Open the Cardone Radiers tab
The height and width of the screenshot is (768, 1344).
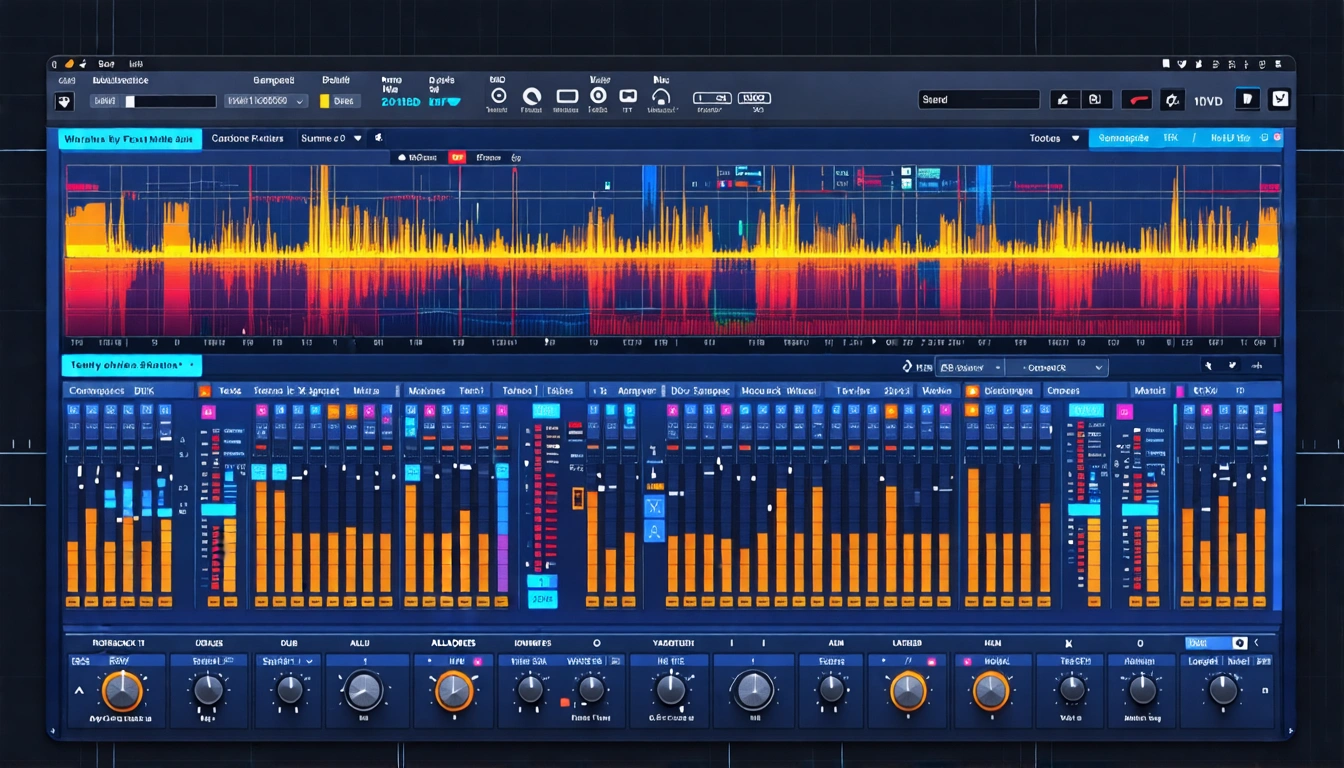[248, 139]
